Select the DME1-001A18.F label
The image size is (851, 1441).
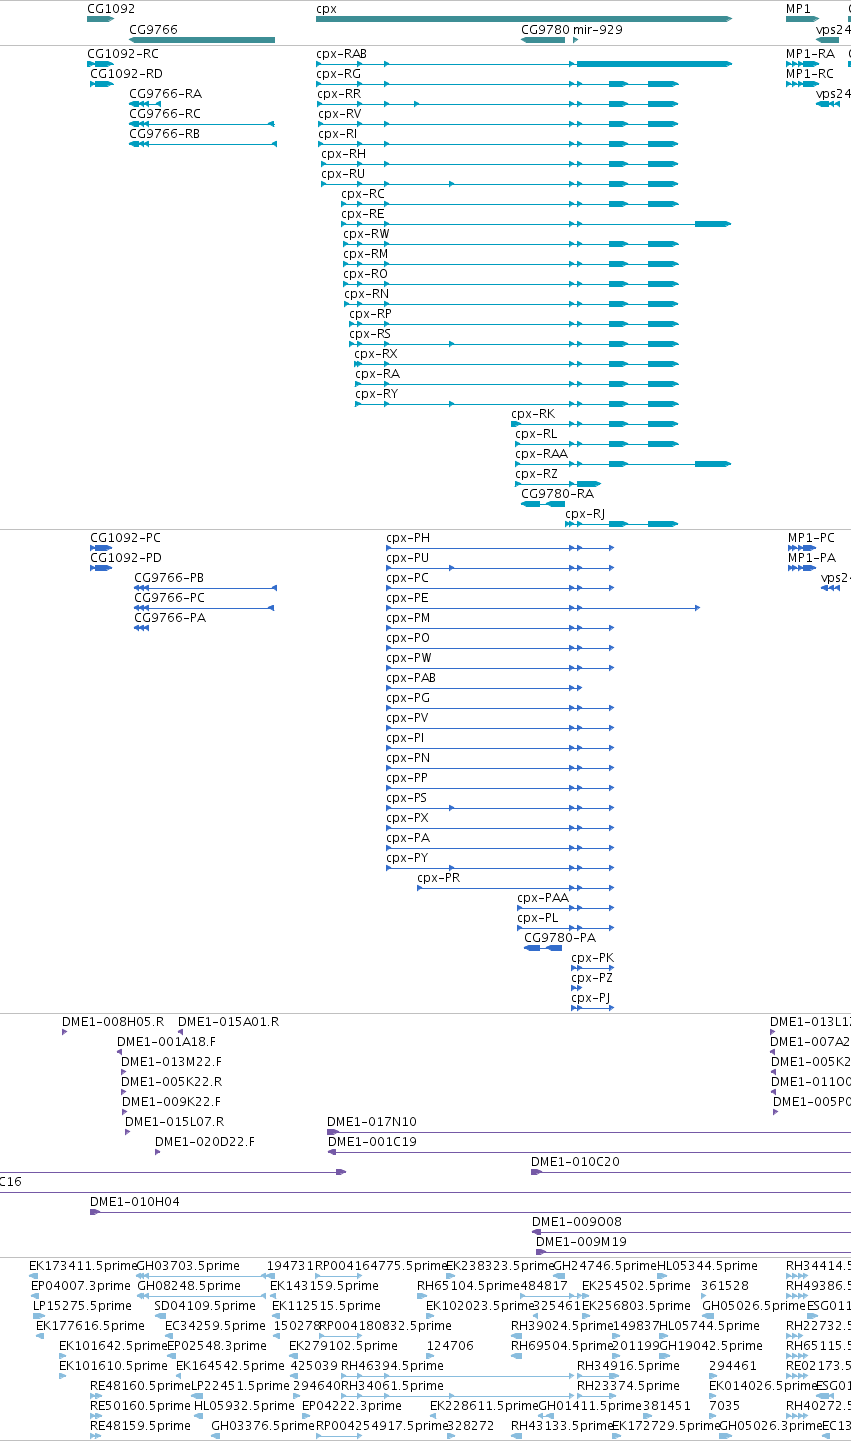[x=166, y=1042]
